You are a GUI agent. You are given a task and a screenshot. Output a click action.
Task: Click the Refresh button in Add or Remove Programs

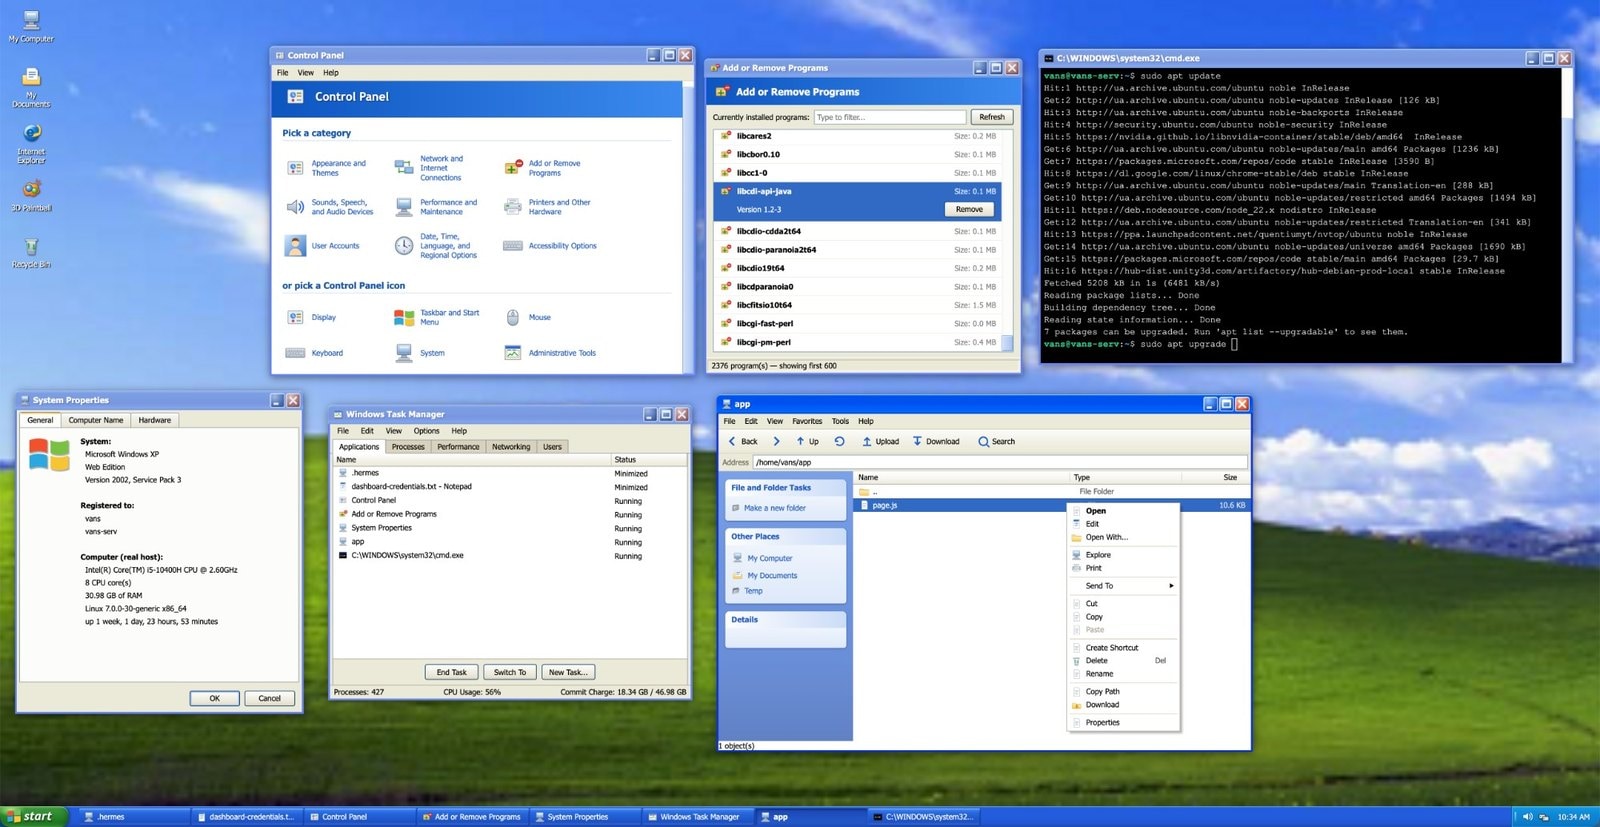click(x=992, y=117)
